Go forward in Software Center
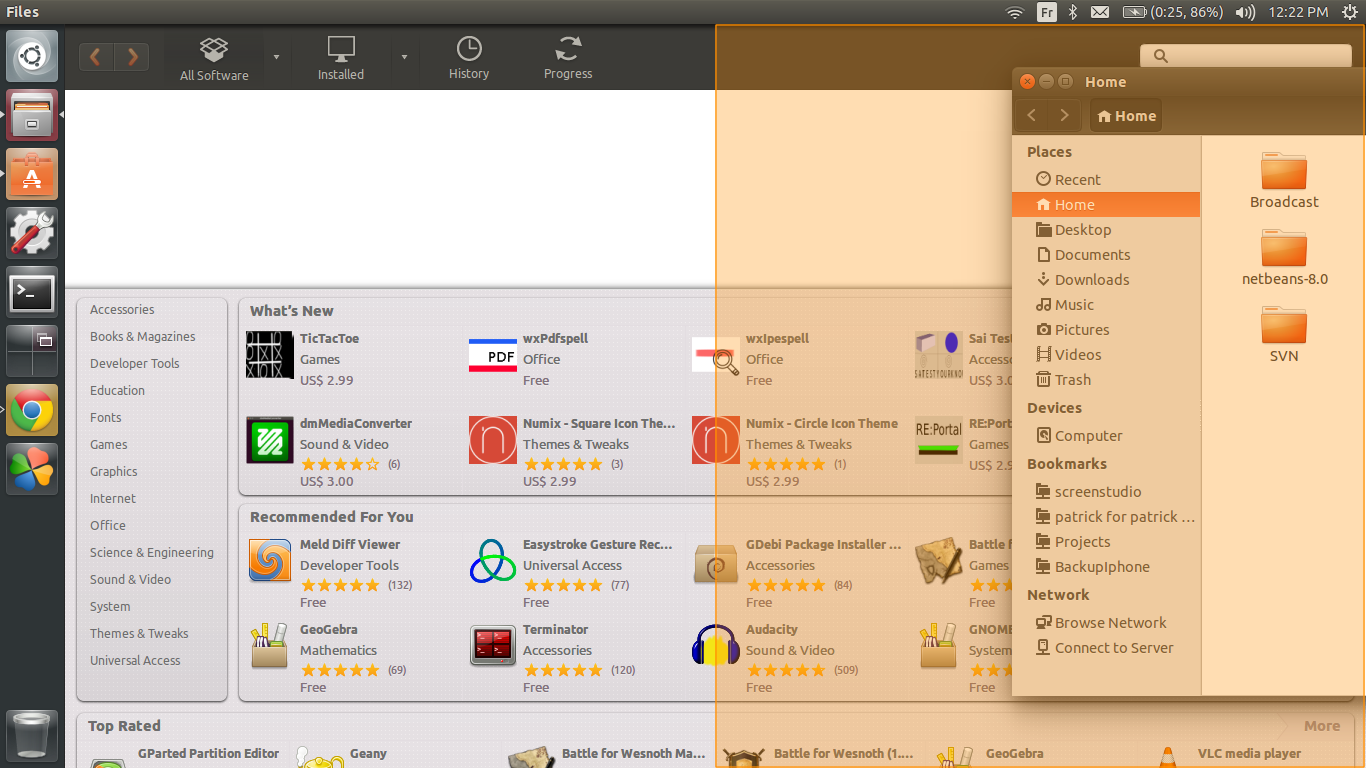 pyautogui.click(x=132, y=57)
